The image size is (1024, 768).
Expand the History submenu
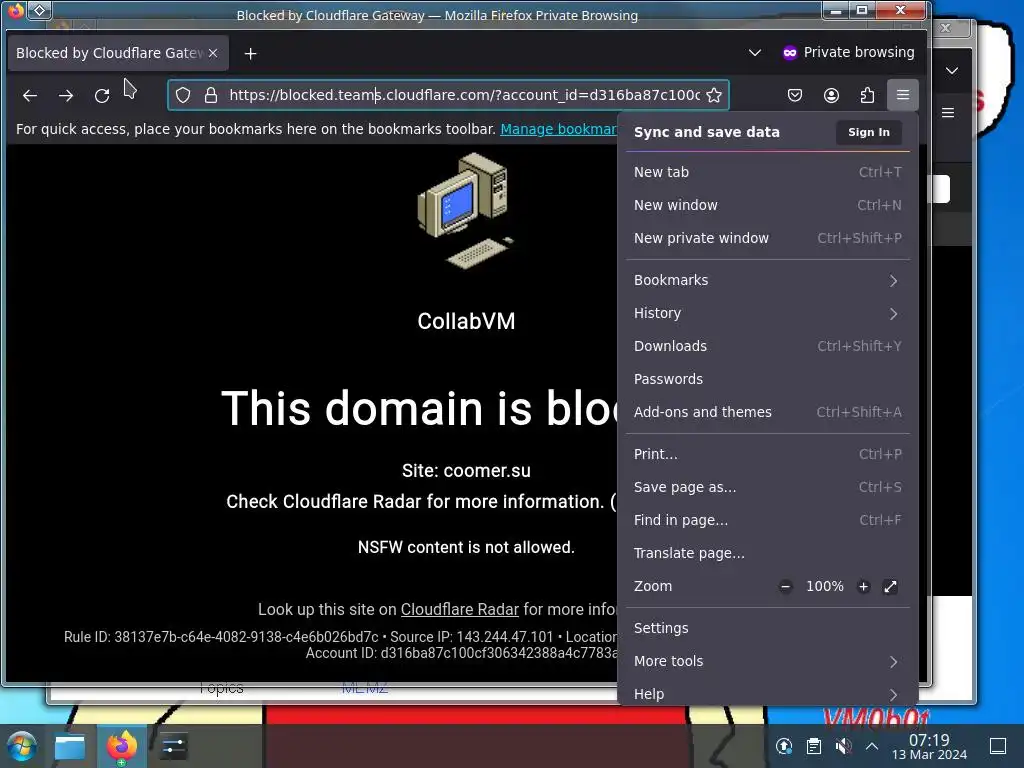(767, 313)
